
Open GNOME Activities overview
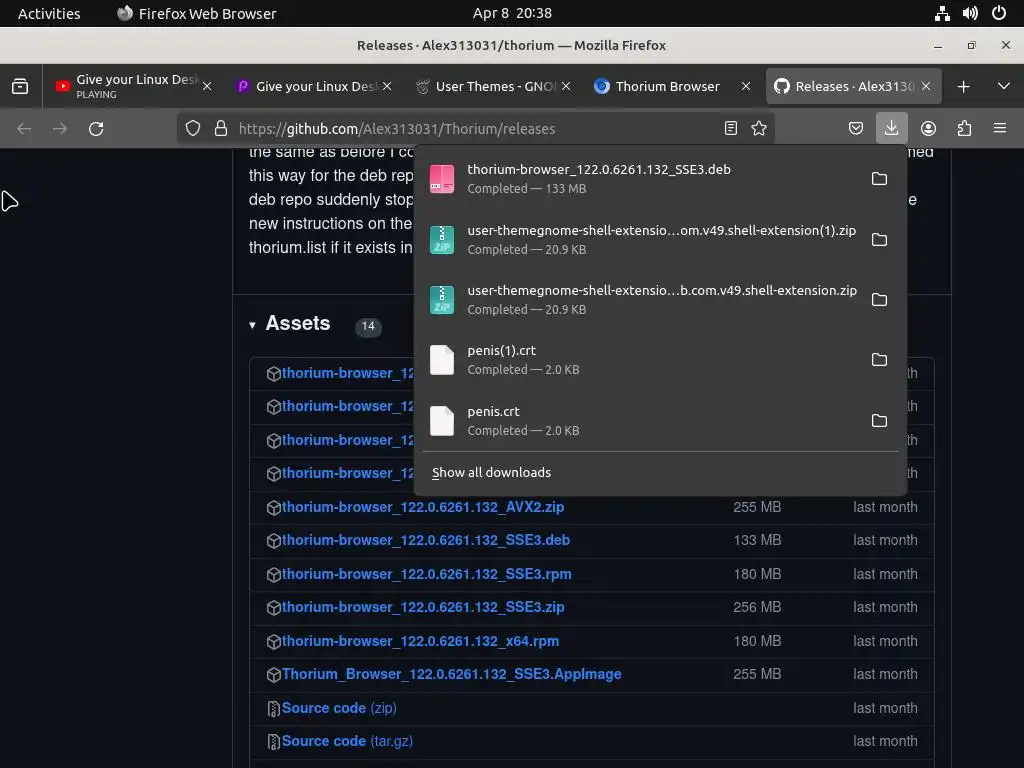tap(49, 13)
